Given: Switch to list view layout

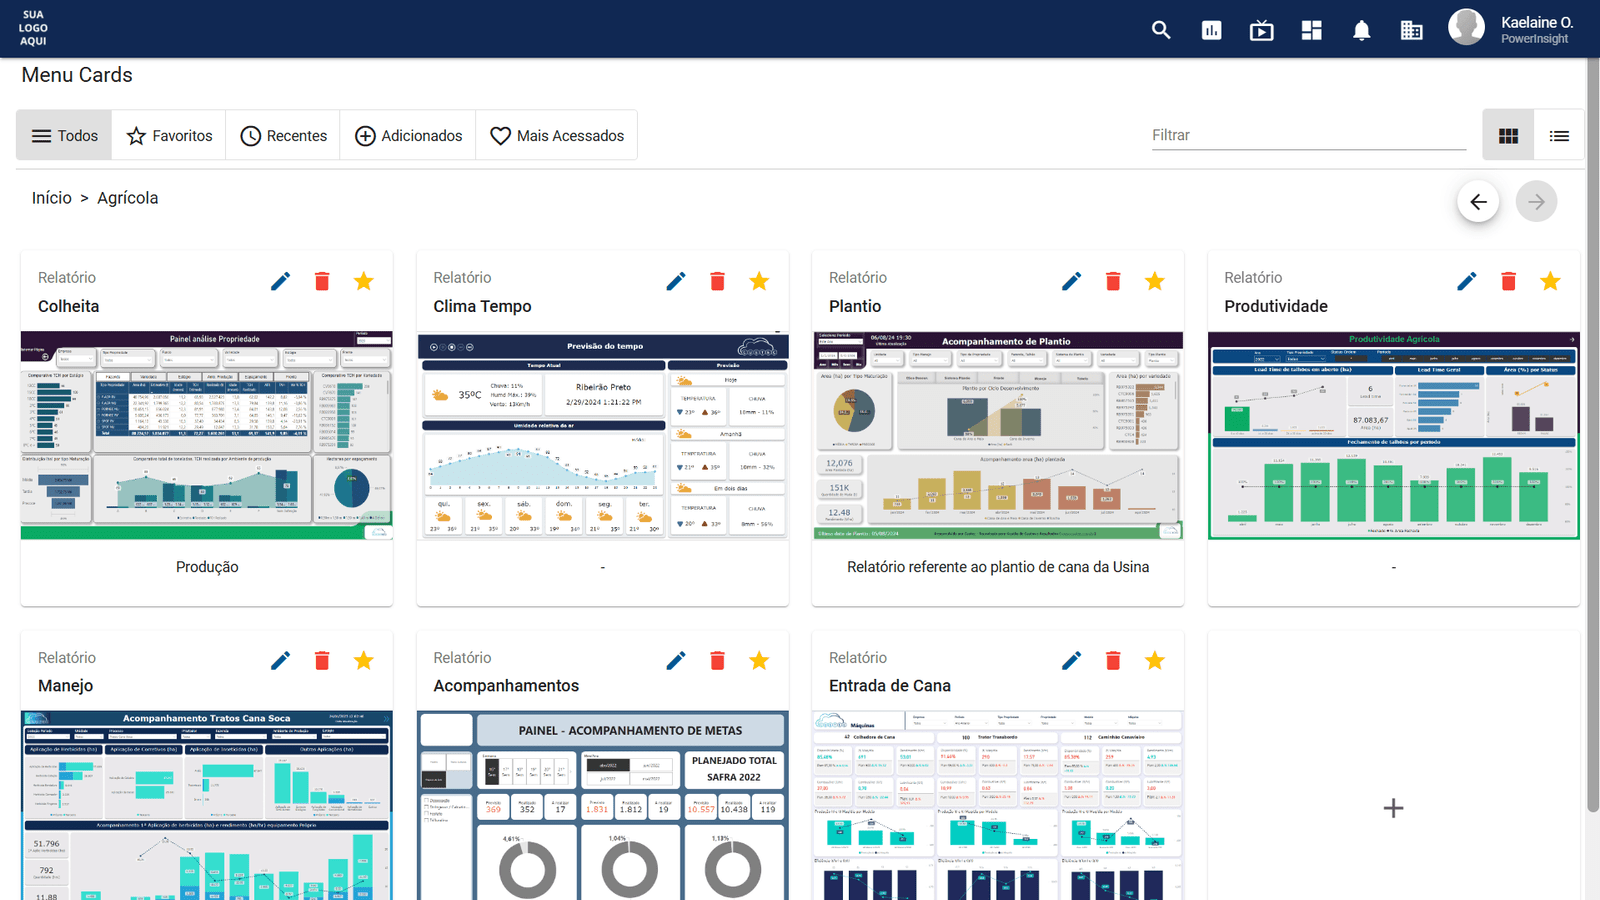Looking at the screenshot, I should (x=1559, y=136).
